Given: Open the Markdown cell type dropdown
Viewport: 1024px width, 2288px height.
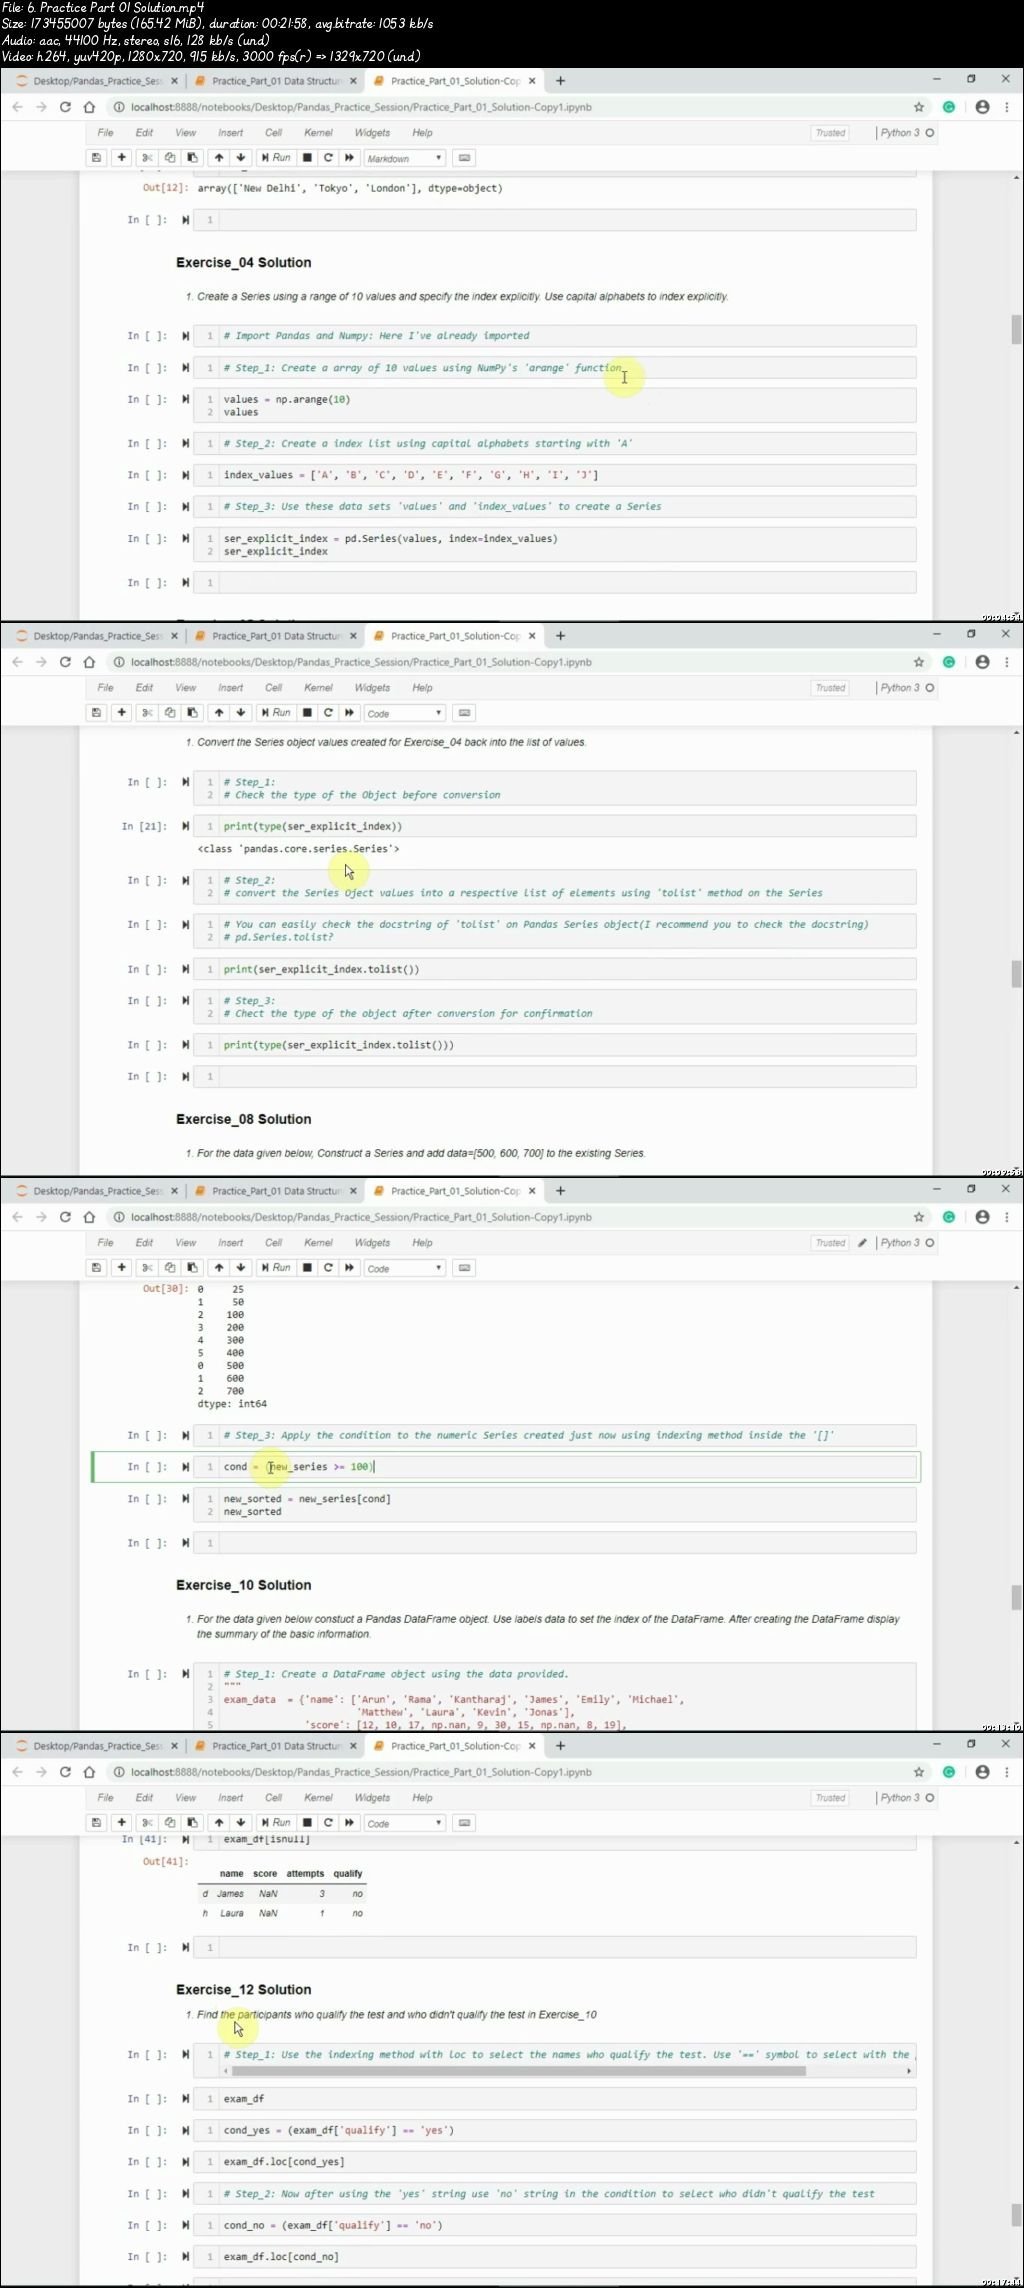Looking at the screenshot, I should [404, 159].
